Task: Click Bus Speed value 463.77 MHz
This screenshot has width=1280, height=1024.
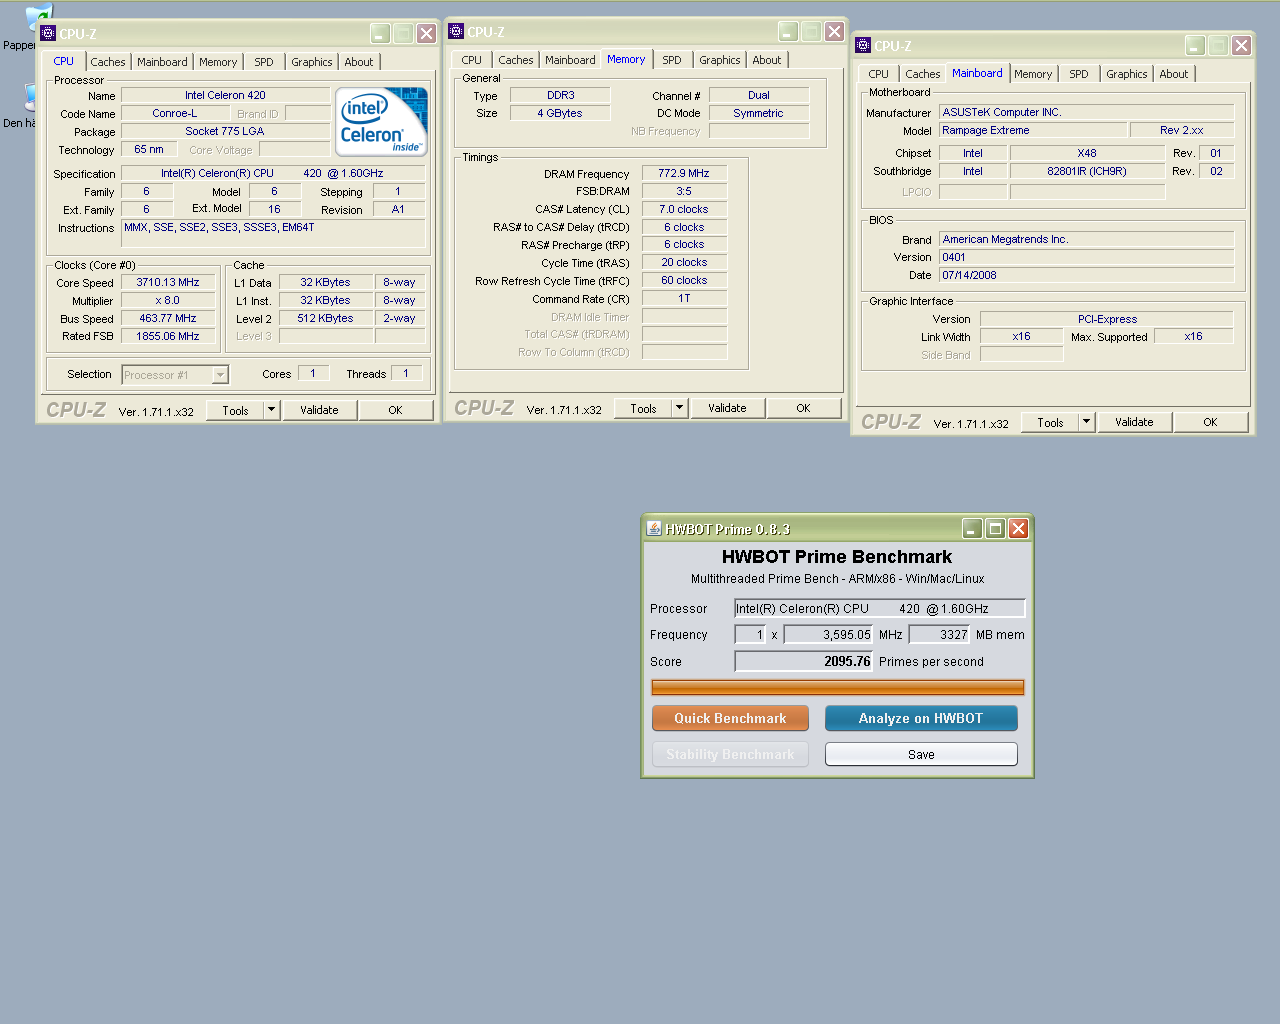Action: [x=168, y=318]
